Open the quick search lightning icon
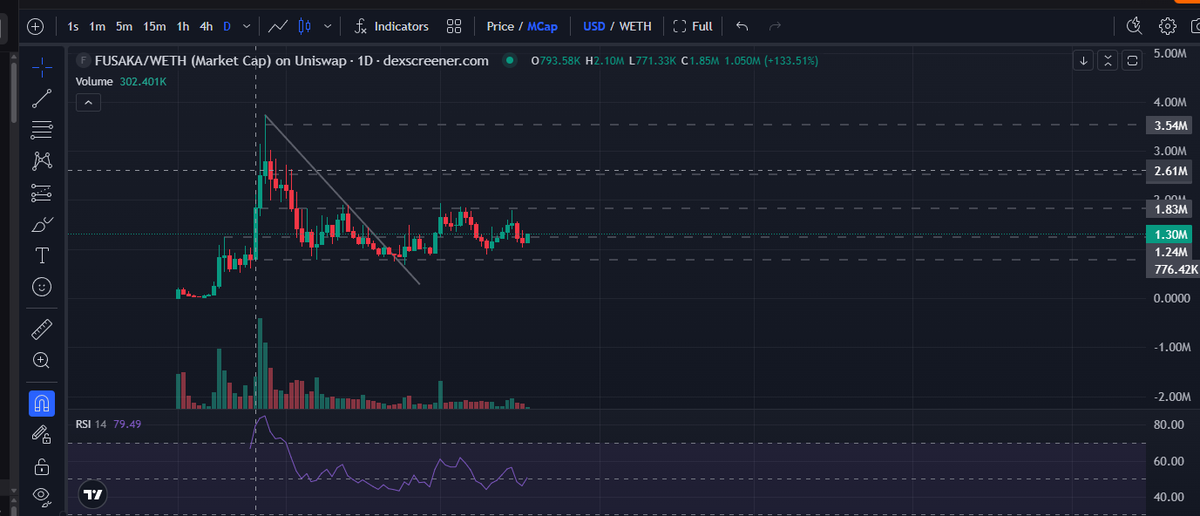The width and height of the screenshot is (1200, 516). tap(1133, 26)
